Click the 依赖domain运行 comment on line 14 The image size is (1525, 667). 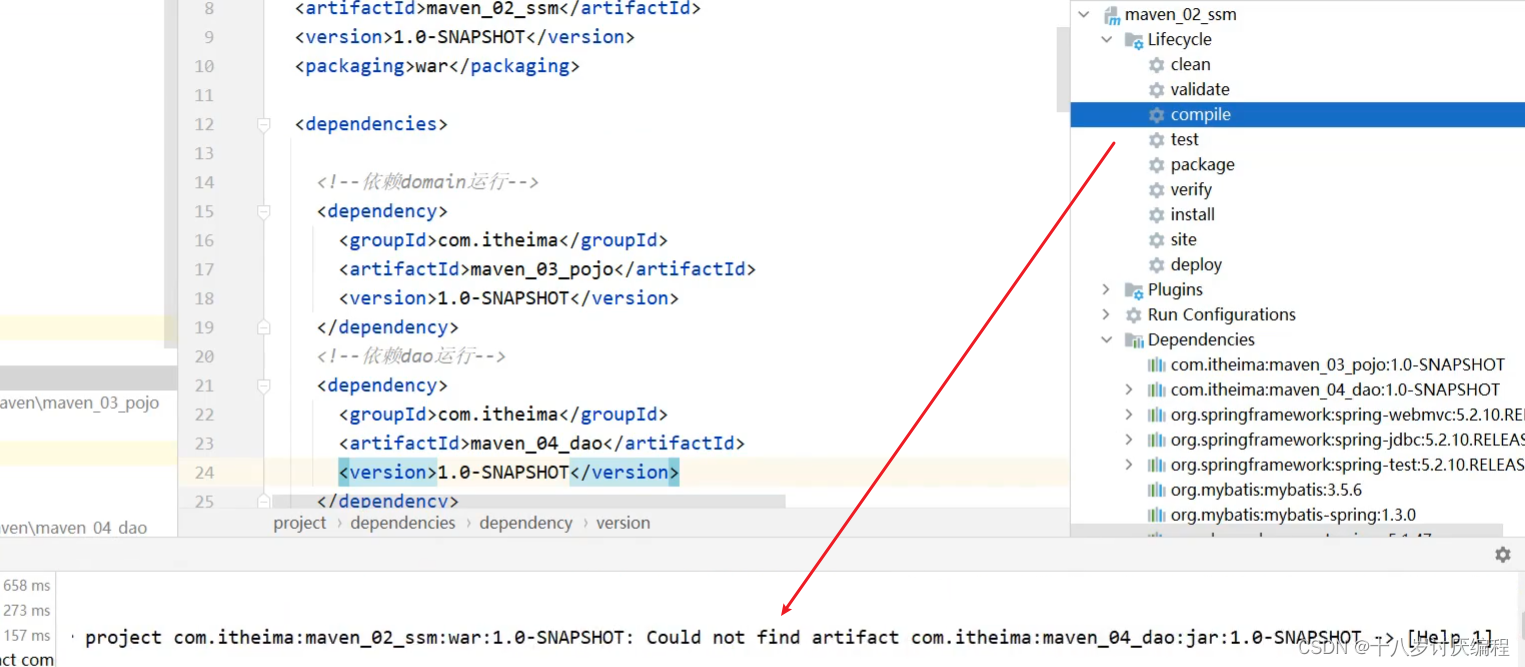click(x=428, y=183)
